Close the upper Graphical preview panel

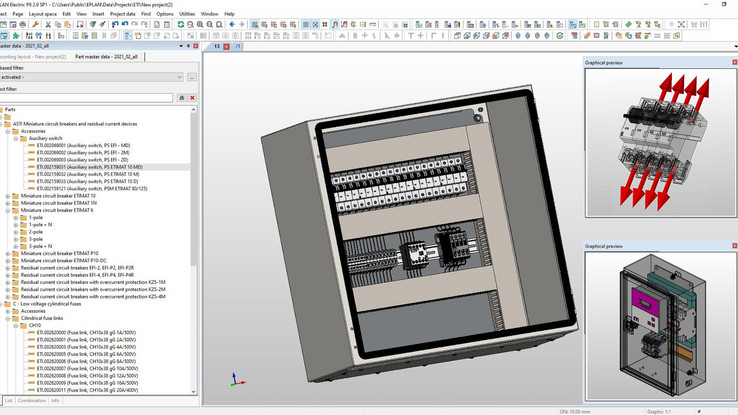[x=734, y=62]
